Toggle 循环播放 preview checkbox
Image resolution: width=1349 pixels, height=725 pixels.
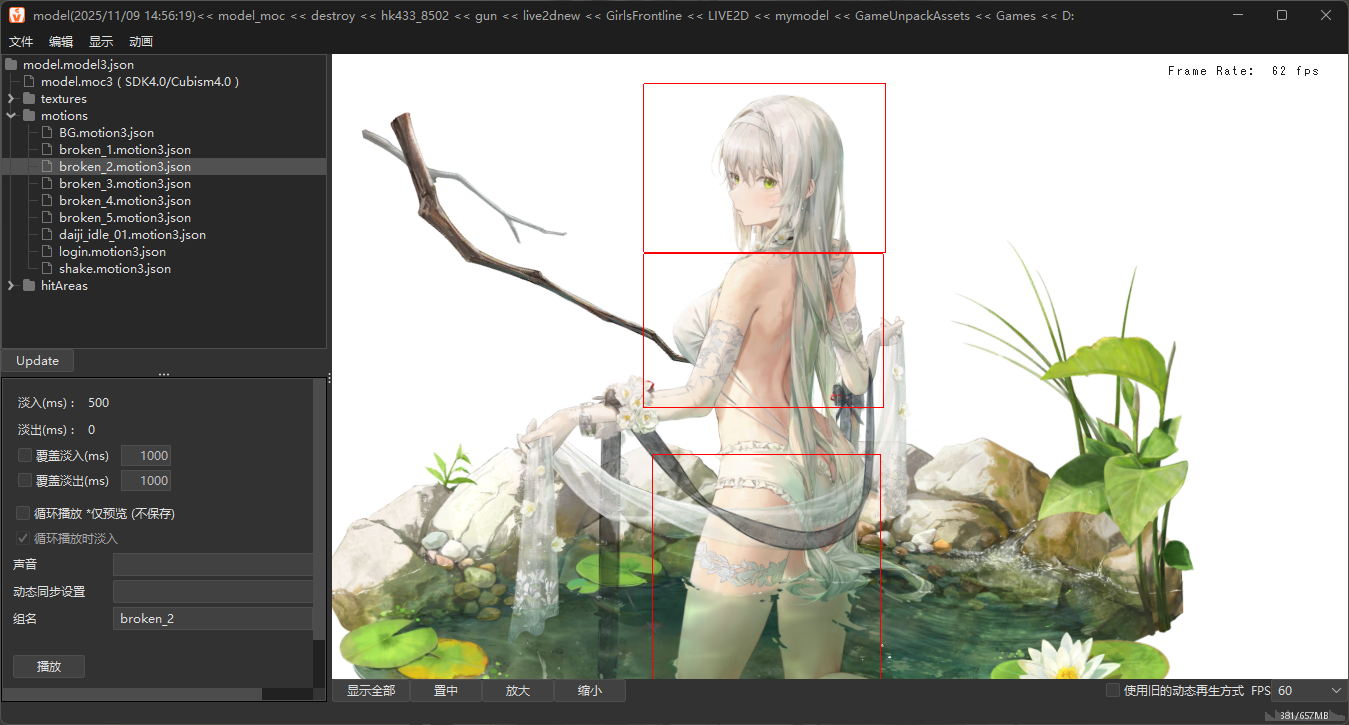[23, 513]
